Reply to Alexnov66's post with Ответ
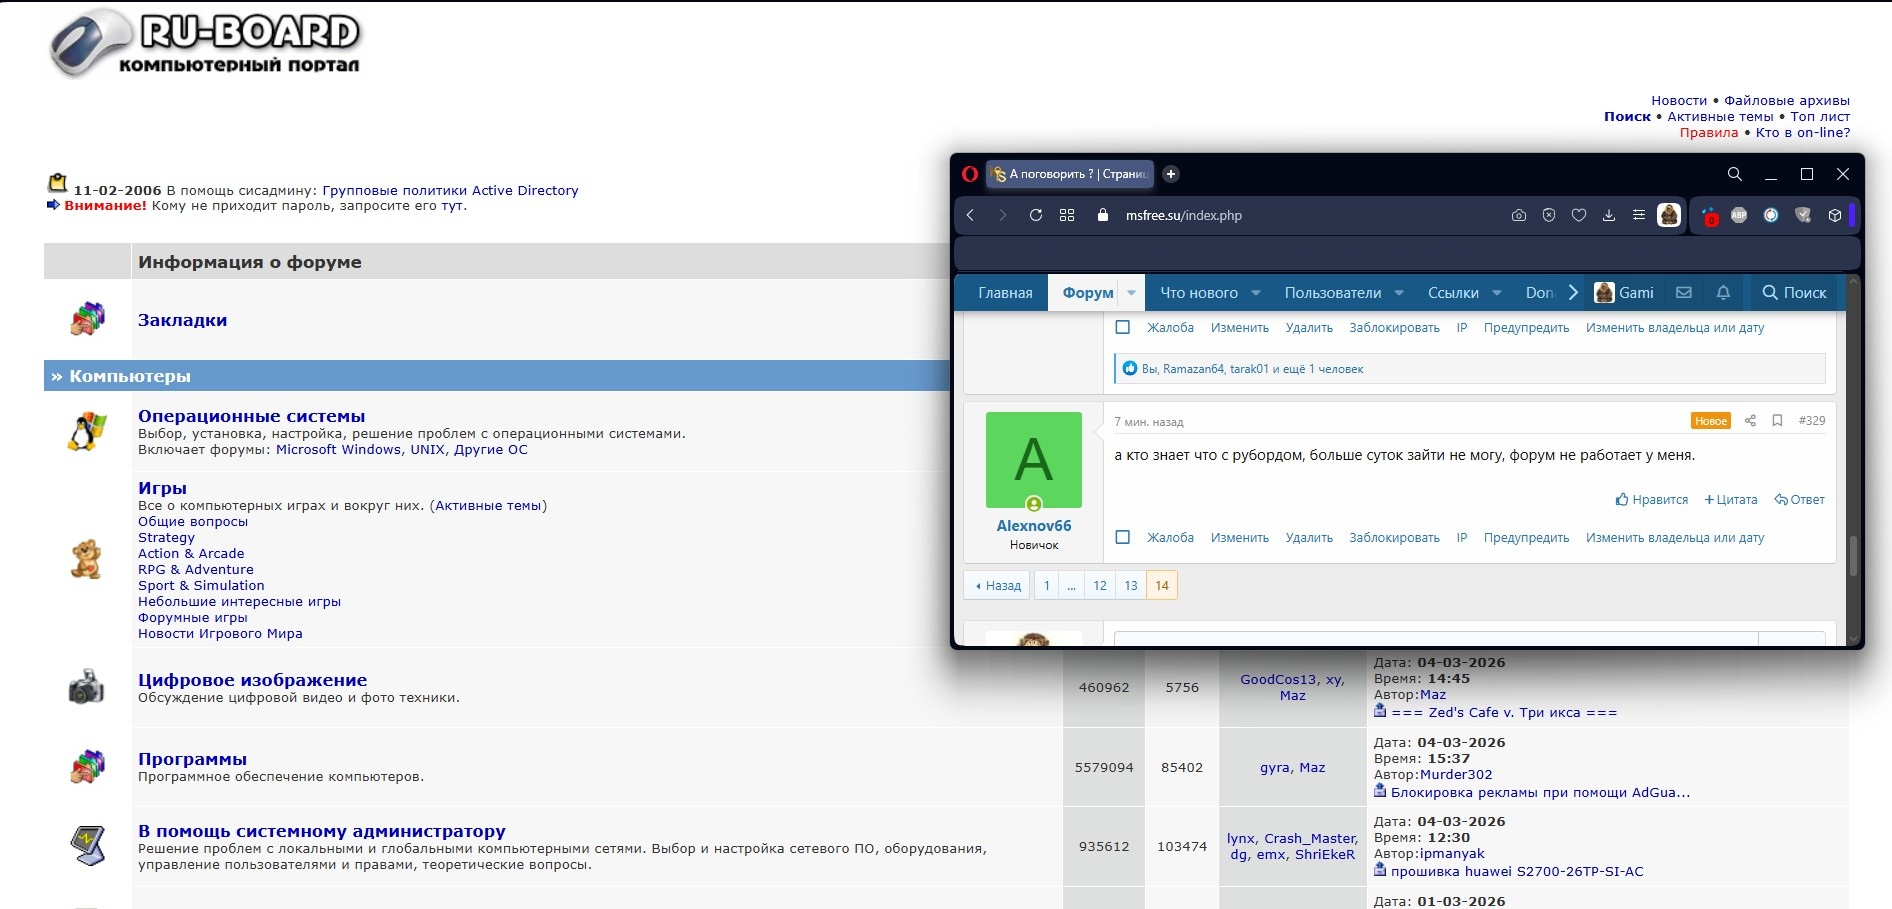 [x=1800, y=500]
